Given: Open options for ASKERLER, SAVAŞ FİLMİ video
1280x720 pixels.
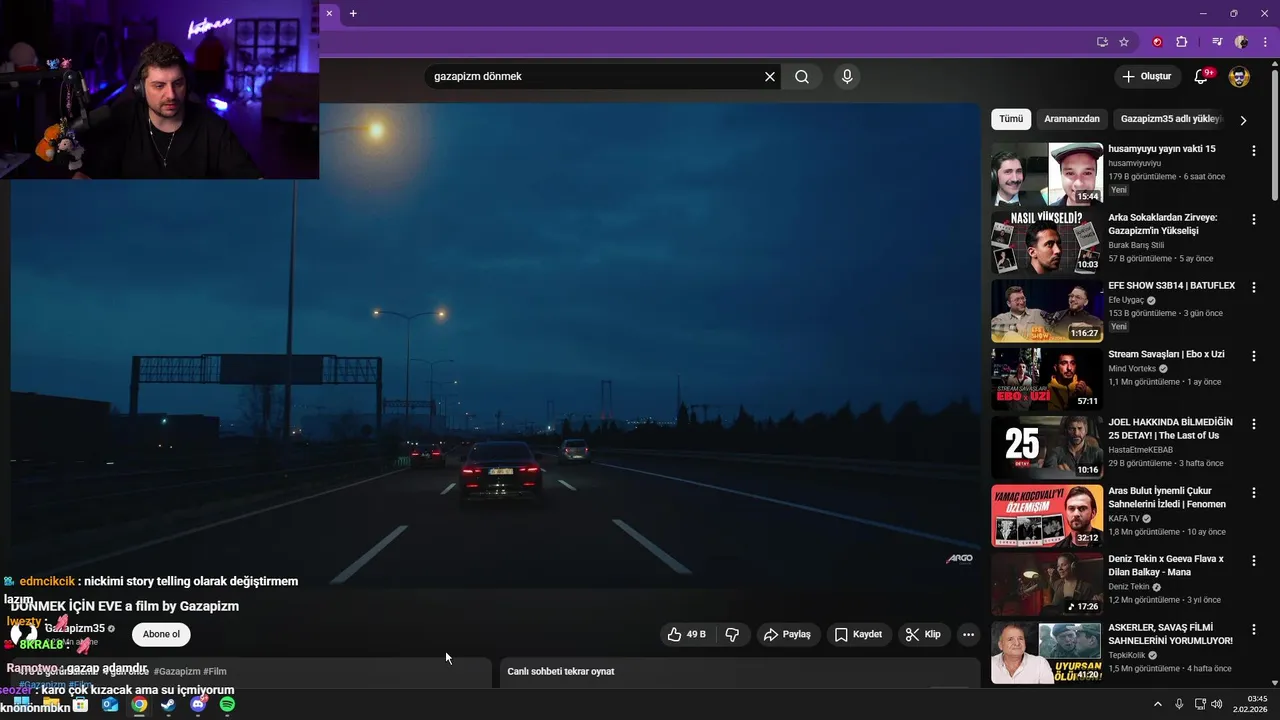Looking at the screenshot, I should point(1253,629).
